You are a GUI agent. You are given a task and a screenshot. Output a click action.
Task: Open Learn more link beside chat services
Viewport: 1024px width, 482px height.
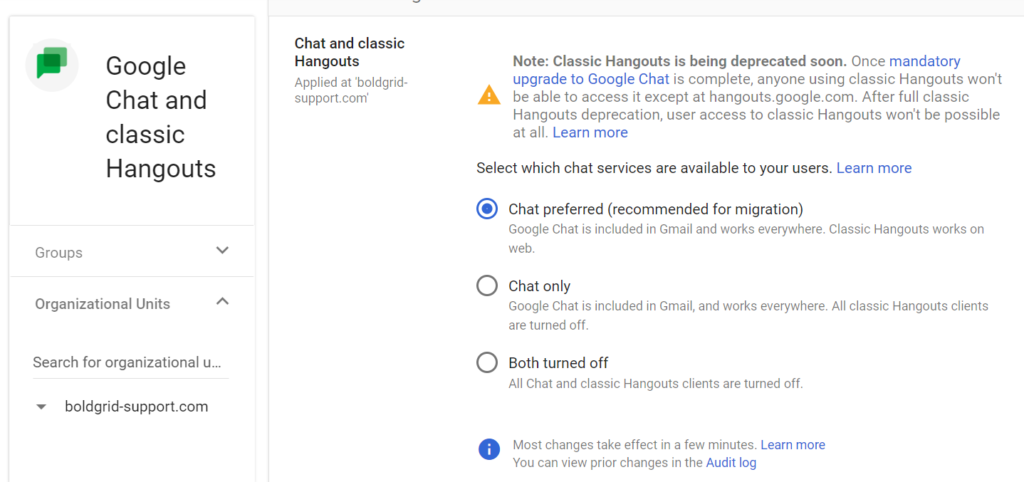point(874,168)
